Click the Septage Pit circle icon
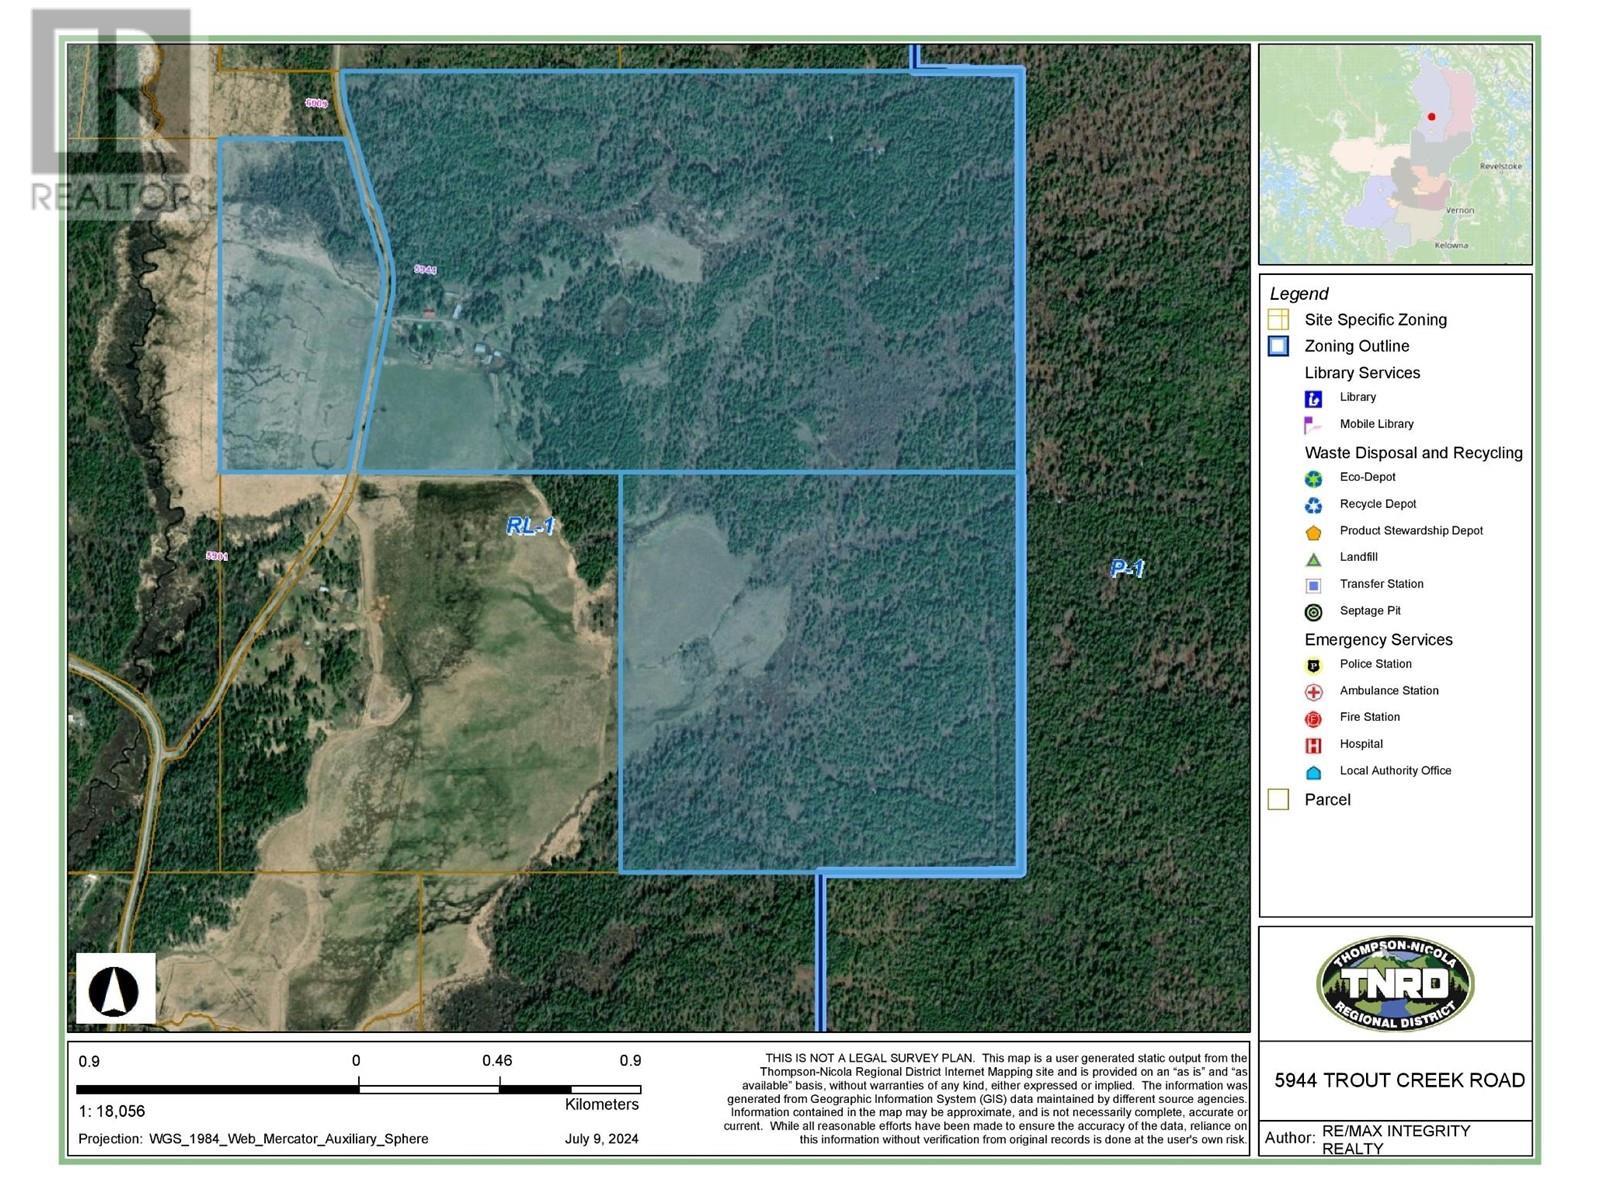This screenshot has height=1200, width=1600. 1313,612
